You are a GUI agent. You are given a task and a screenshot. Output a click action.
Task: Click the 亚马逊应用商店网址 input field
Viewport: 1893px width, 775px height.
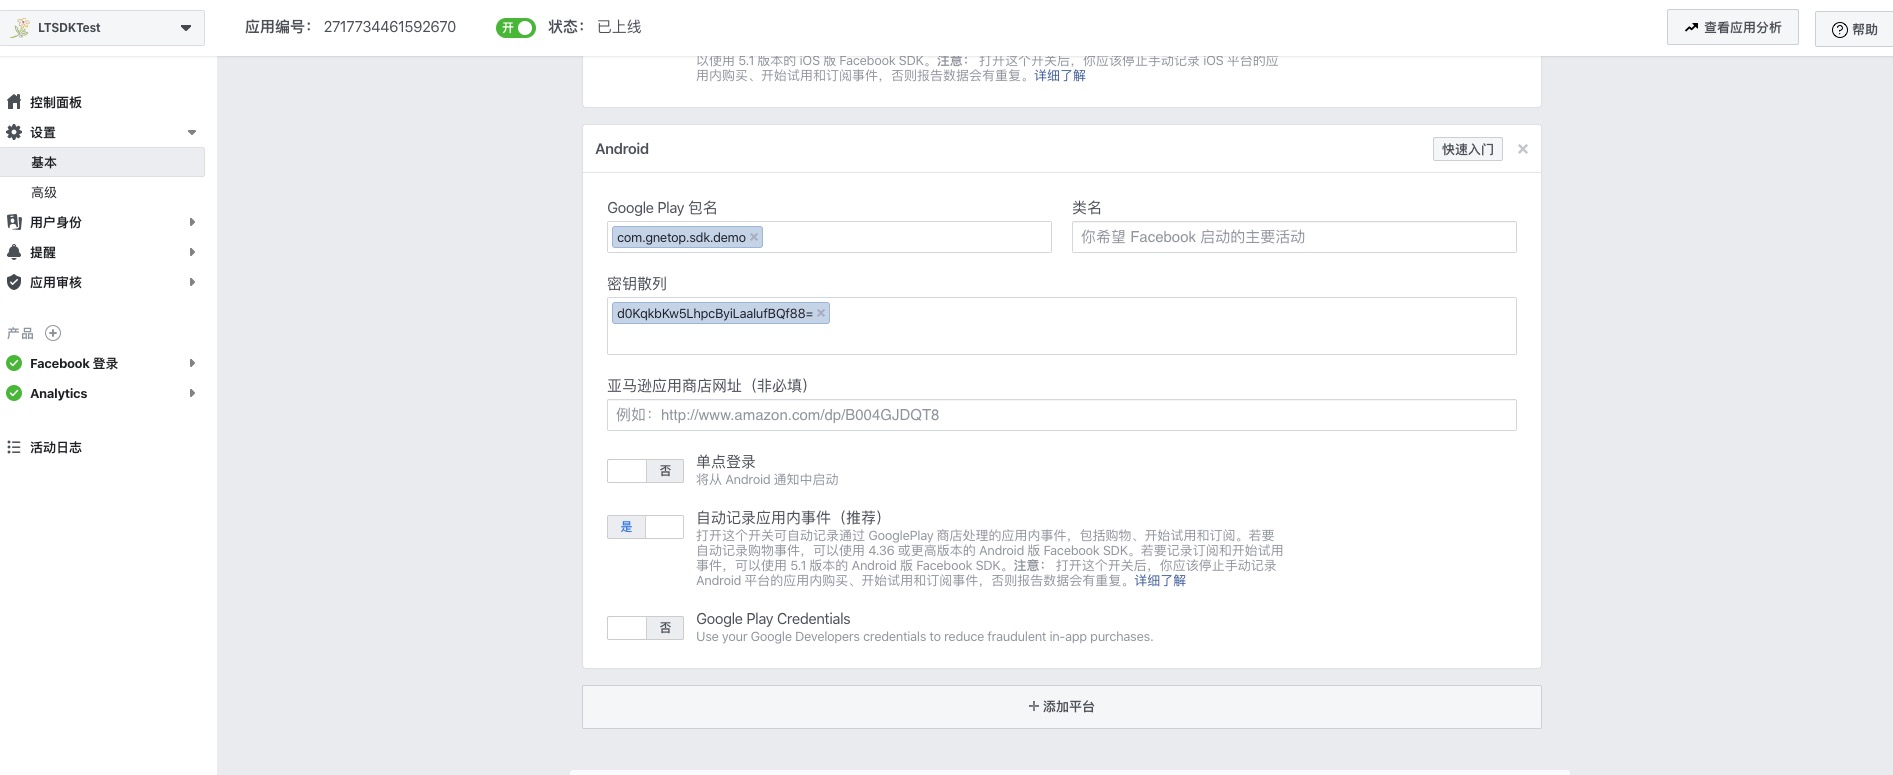pos(1061,415)
